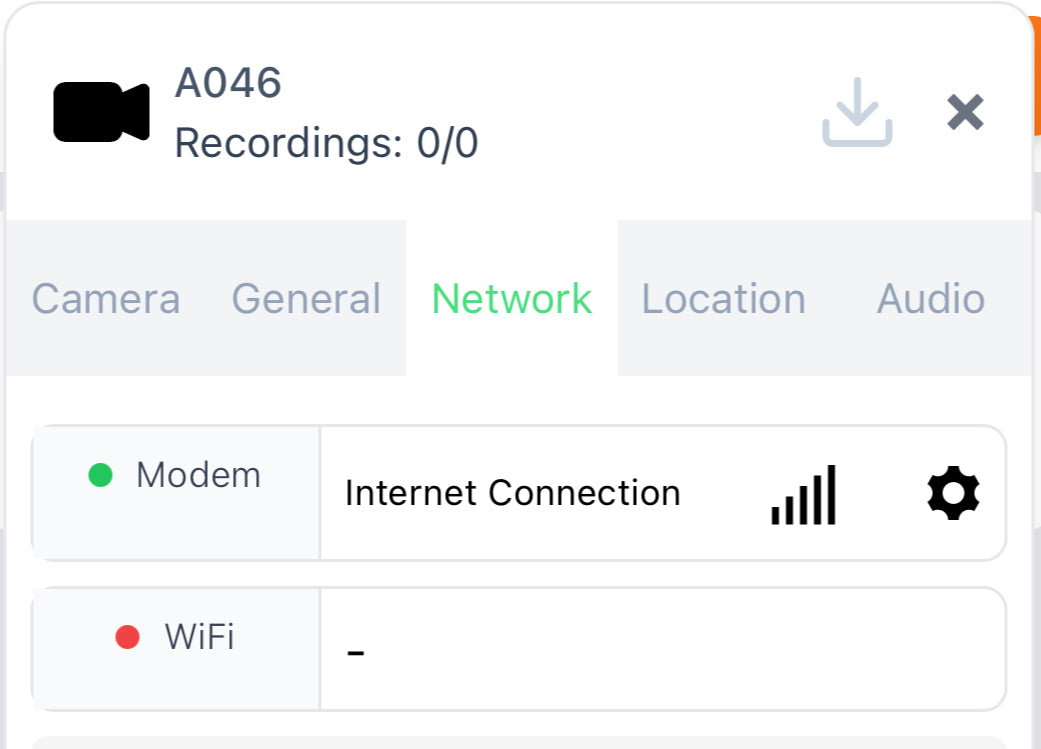Select the X icon to close the panel
This screenshot has height=749, width=1041.
[965, 112]
